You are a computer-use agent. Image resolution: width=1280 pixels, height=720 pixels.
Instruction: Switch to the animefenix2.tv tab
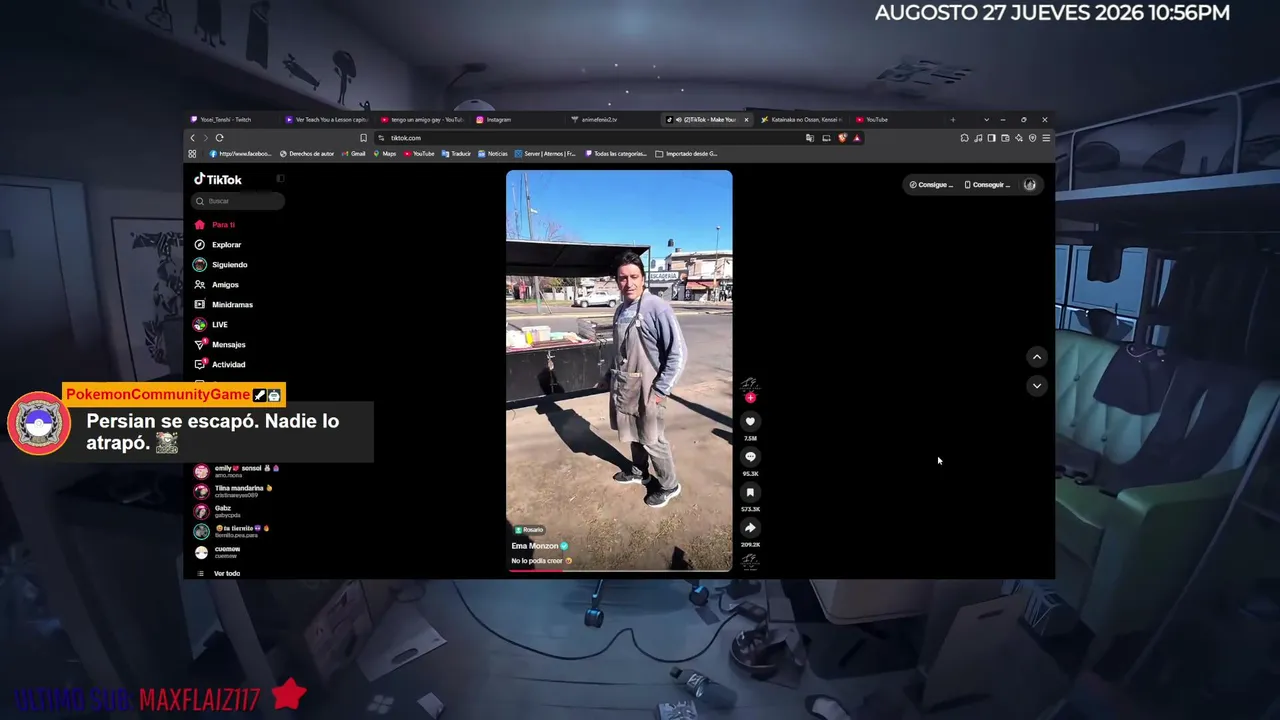[611, 120]
